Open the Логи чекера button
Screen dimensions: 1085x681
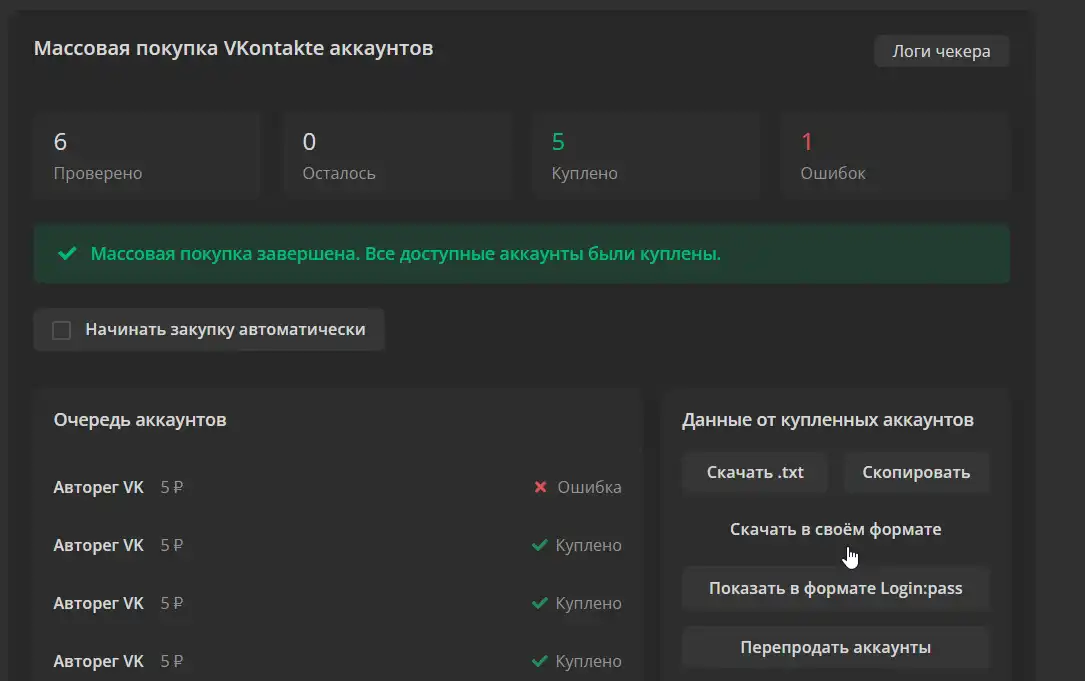941,51
